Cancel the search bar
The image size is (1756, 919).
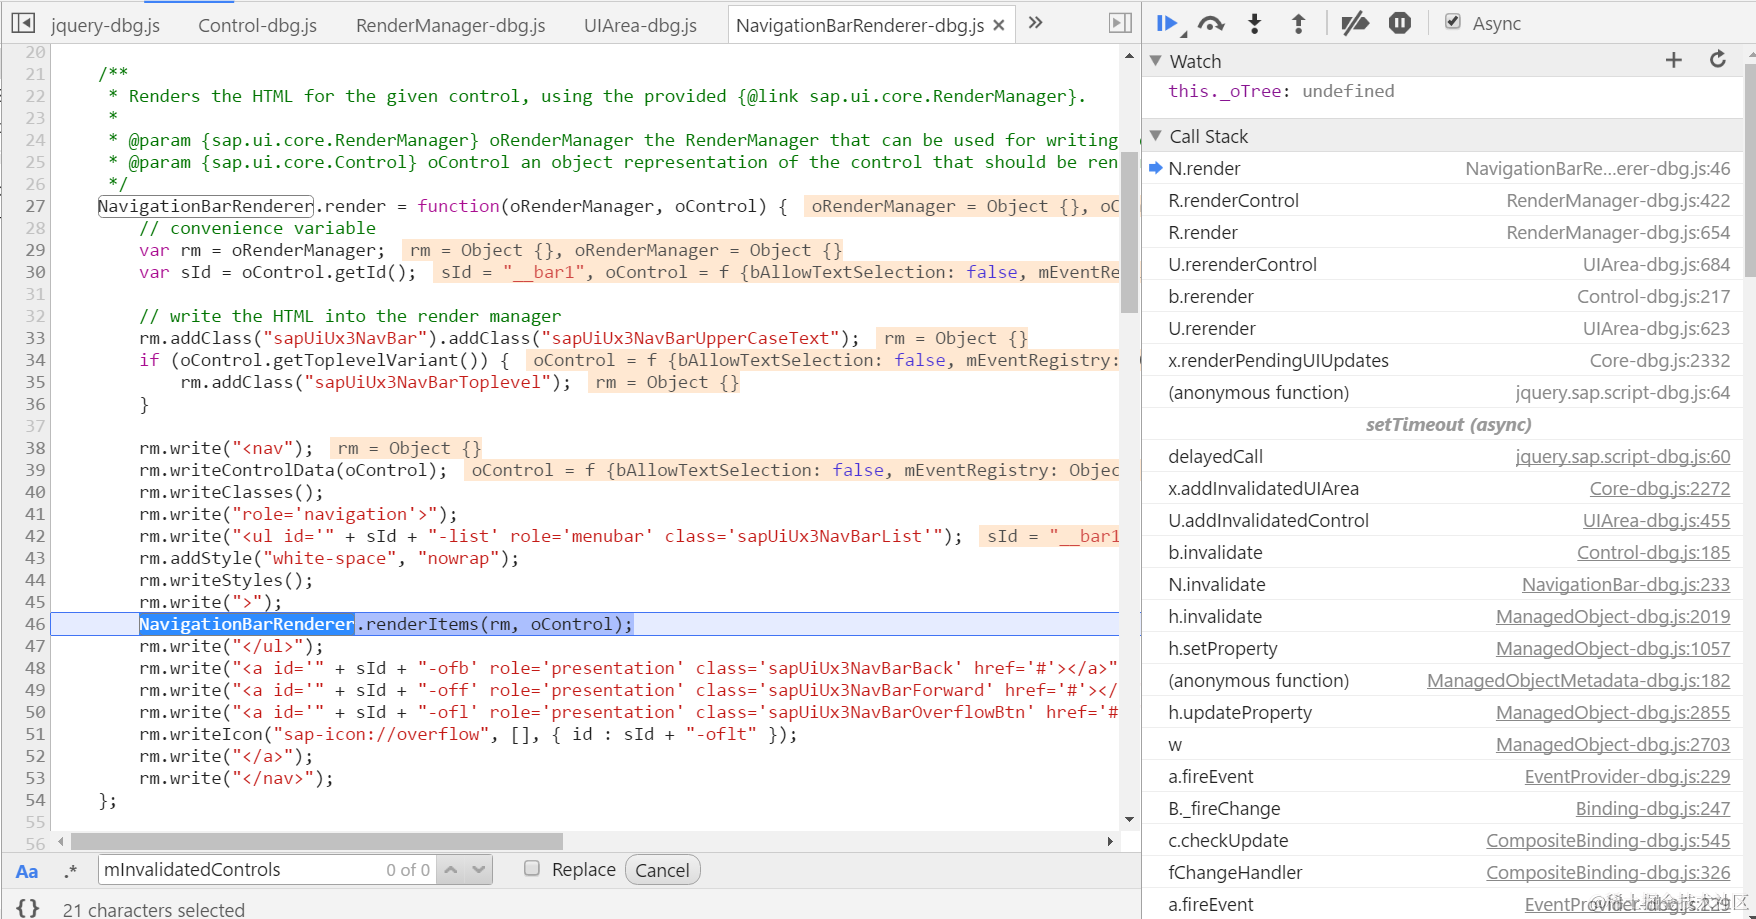(x=662, y=870)
